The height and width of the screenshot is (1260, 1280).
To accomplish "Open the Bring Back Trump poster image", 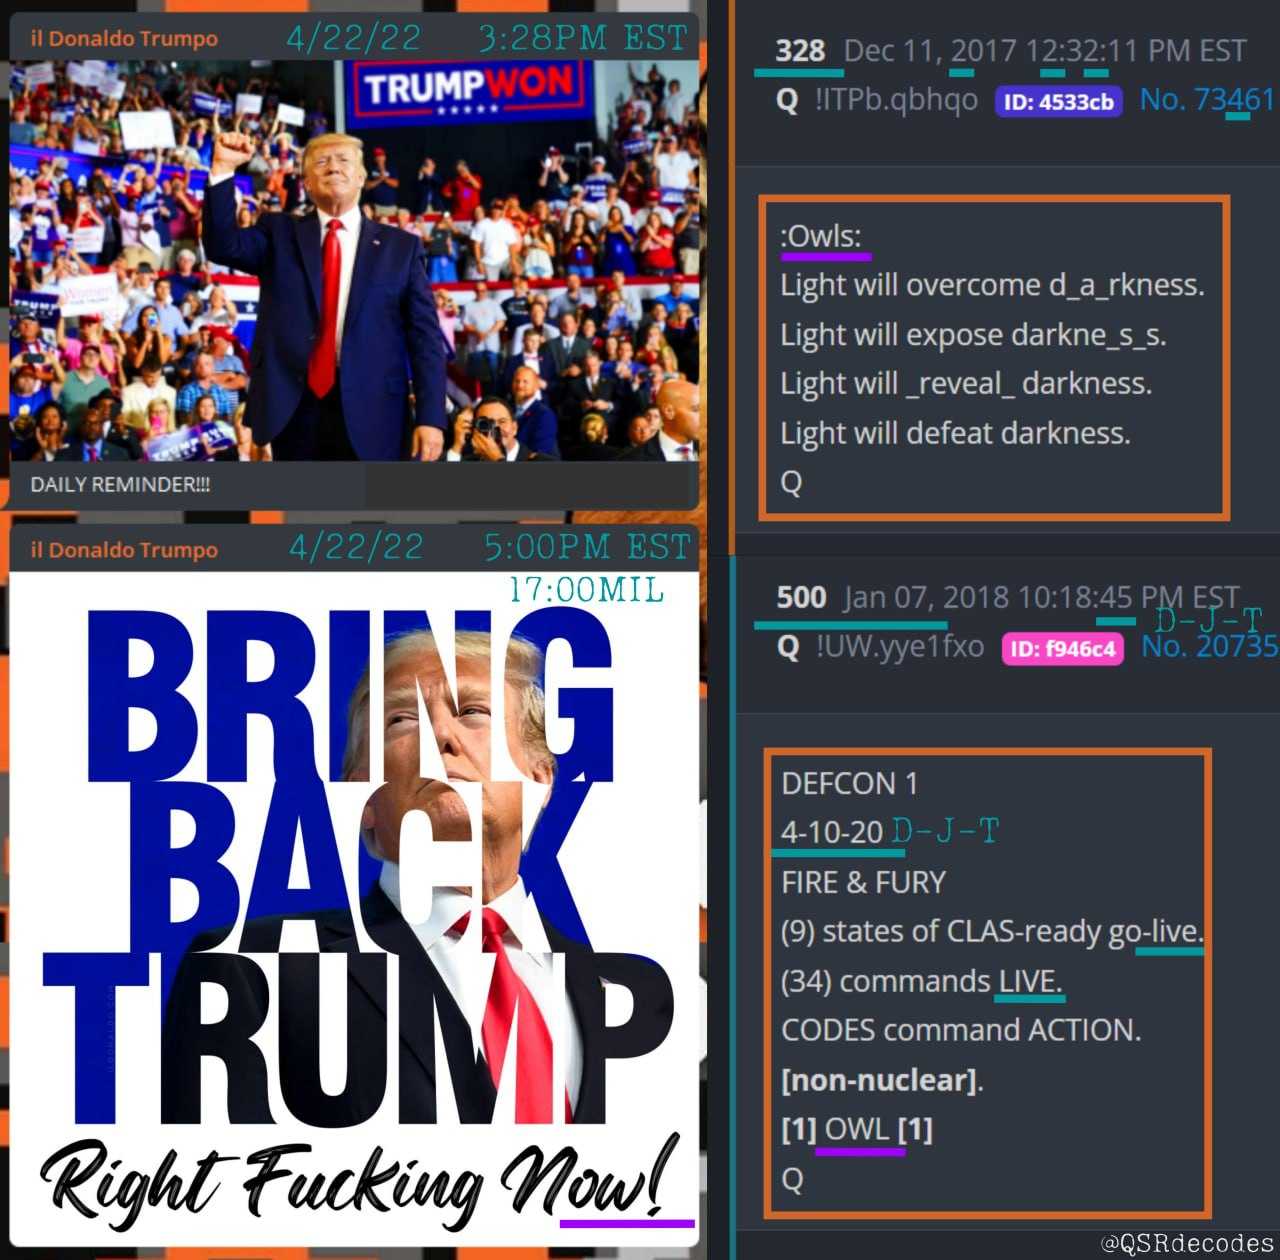I will pyautogui.click(x=354, y=909).
